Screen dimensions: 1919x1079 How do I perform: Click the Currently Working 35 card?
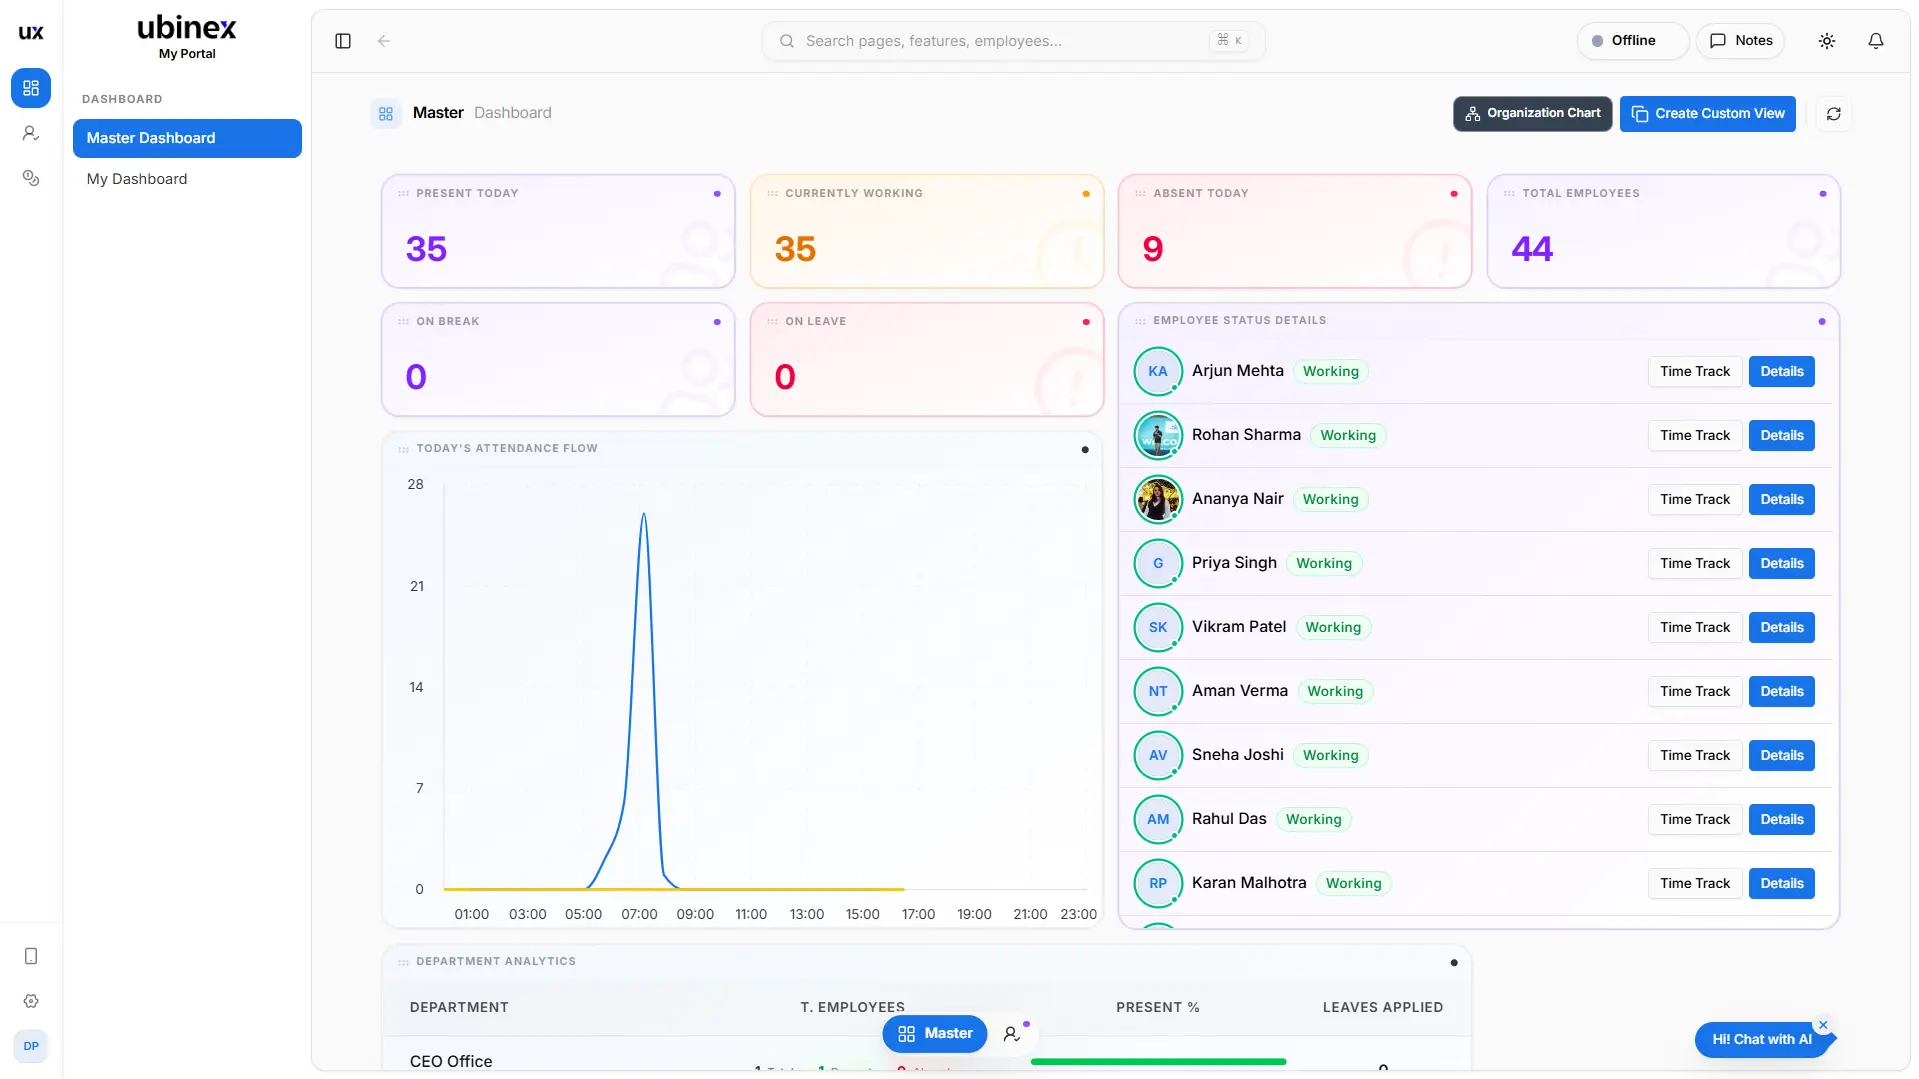tap(927, 232)
